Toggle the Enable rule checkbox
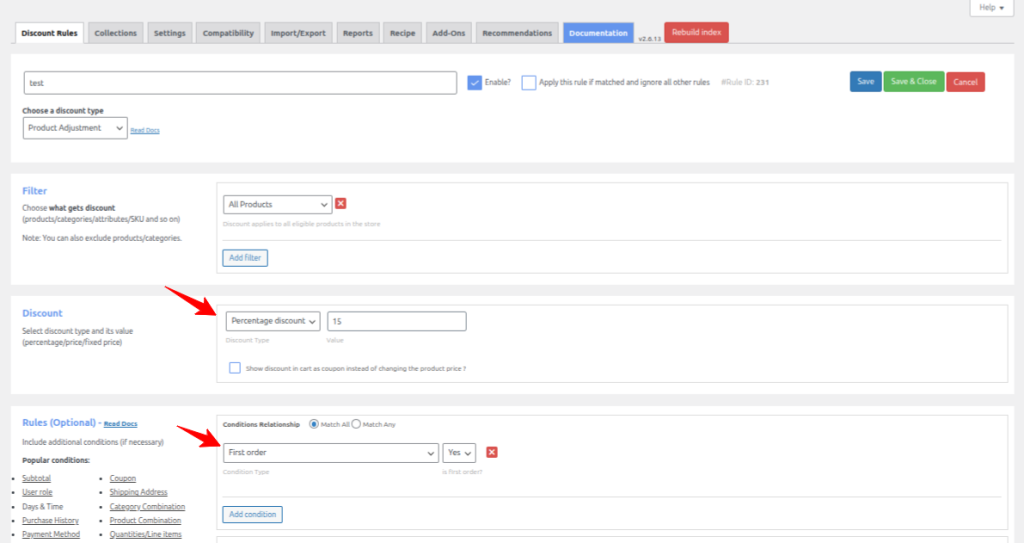The height and width of the screenshot is (543, 1024). [475, 83]
